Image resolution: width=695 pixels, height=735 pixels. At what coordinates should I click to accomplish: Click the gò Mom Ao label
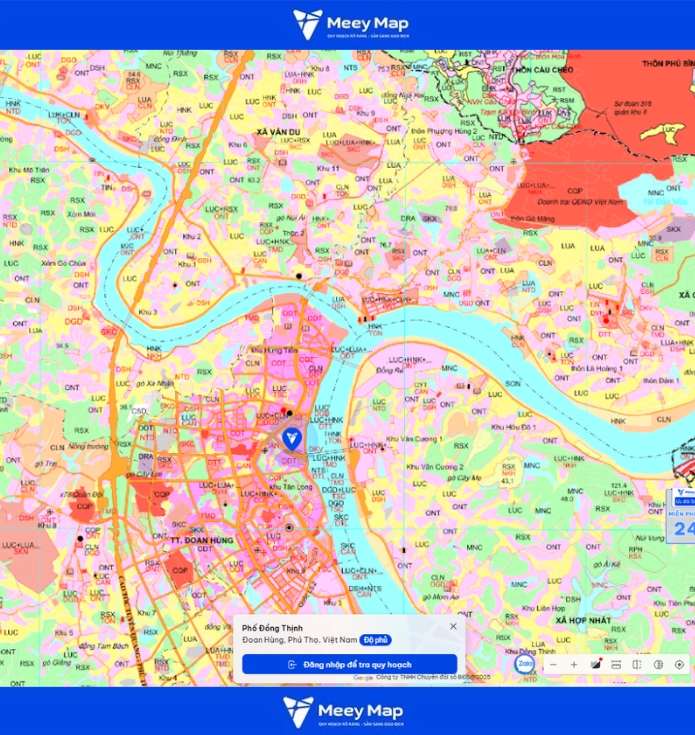[x=441, y=597]
